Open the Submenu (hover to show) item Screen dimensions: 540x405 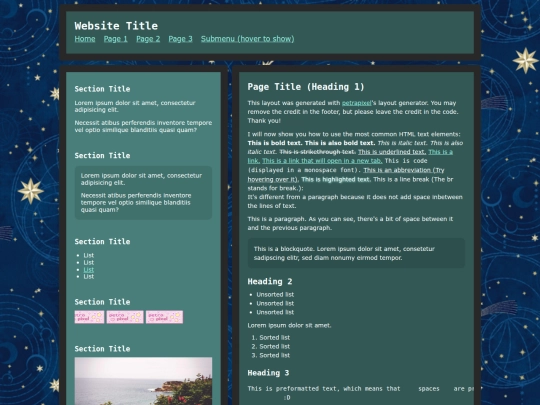click(248, 39)
